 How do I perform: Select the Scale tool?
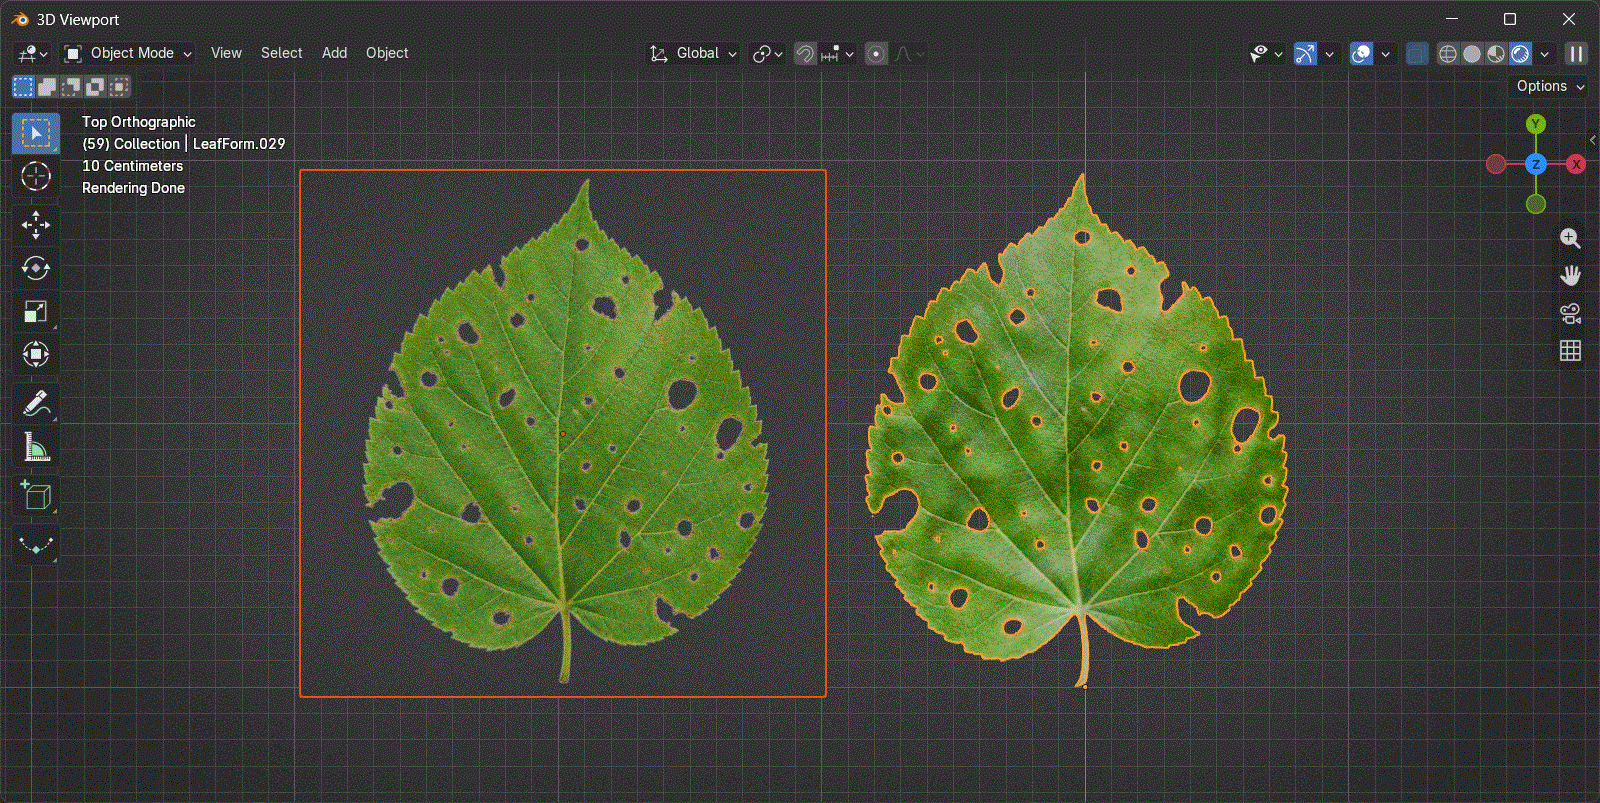36,312
